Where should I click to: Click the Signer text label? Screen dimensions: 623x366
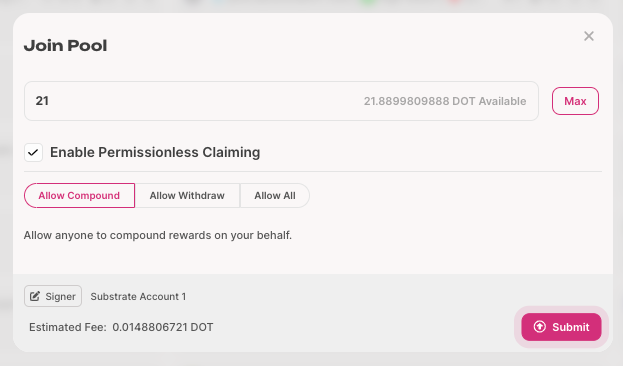pos(60,296)
